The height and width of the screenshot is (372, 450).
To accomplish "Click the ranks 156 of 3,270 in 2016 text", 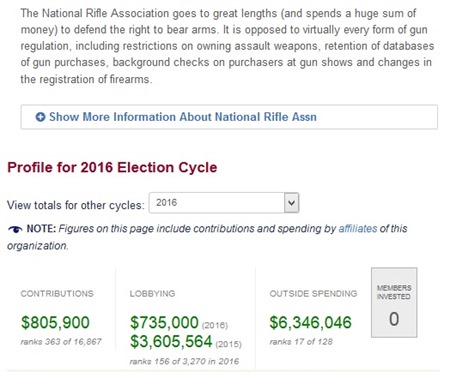I will coord(184,361).
